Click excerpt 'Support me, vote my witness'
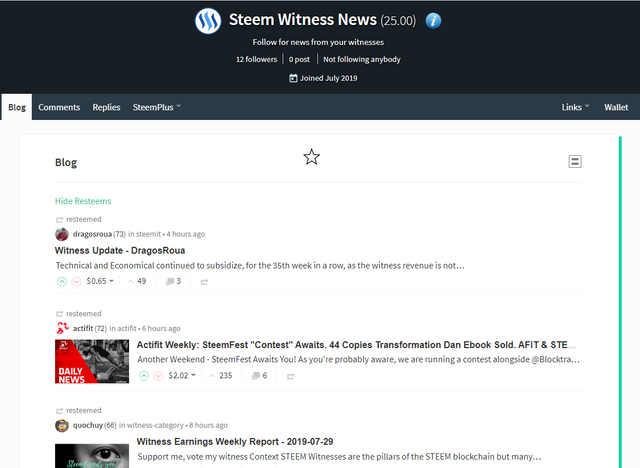 point(339,457)
